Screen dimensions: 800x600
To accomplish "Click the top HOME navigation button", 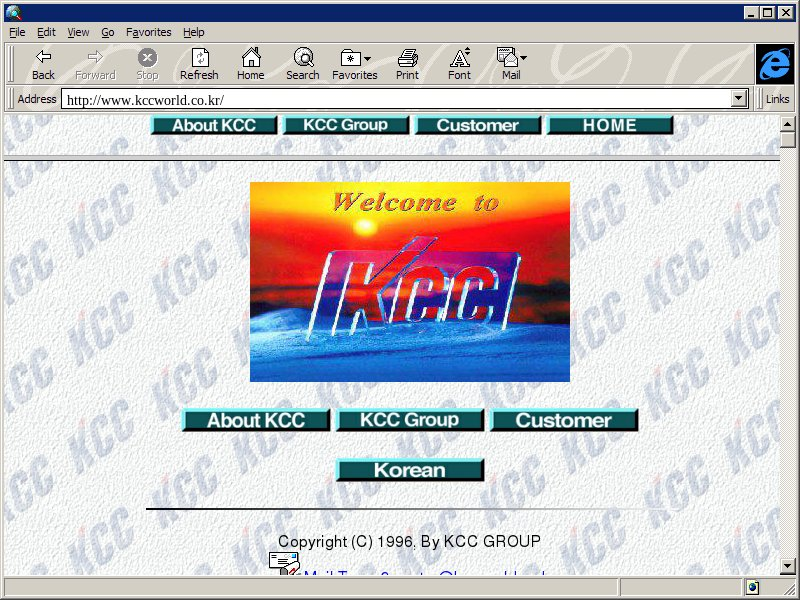I will (x=610, y=125).
